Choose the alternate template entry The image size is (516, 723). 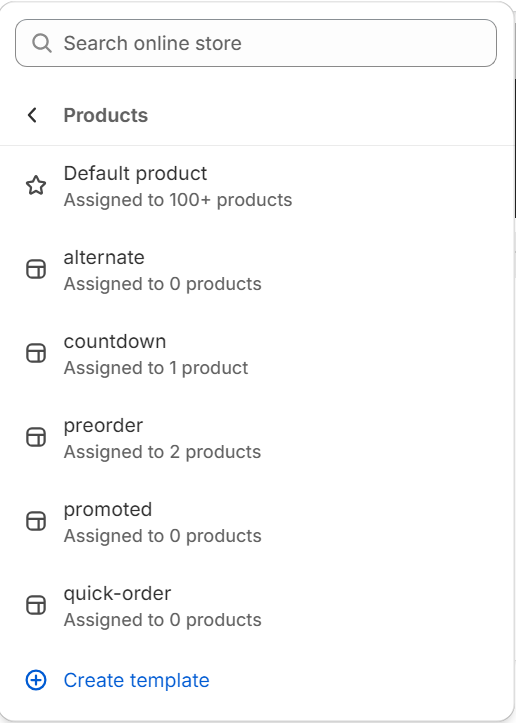(x=256, y=270)
